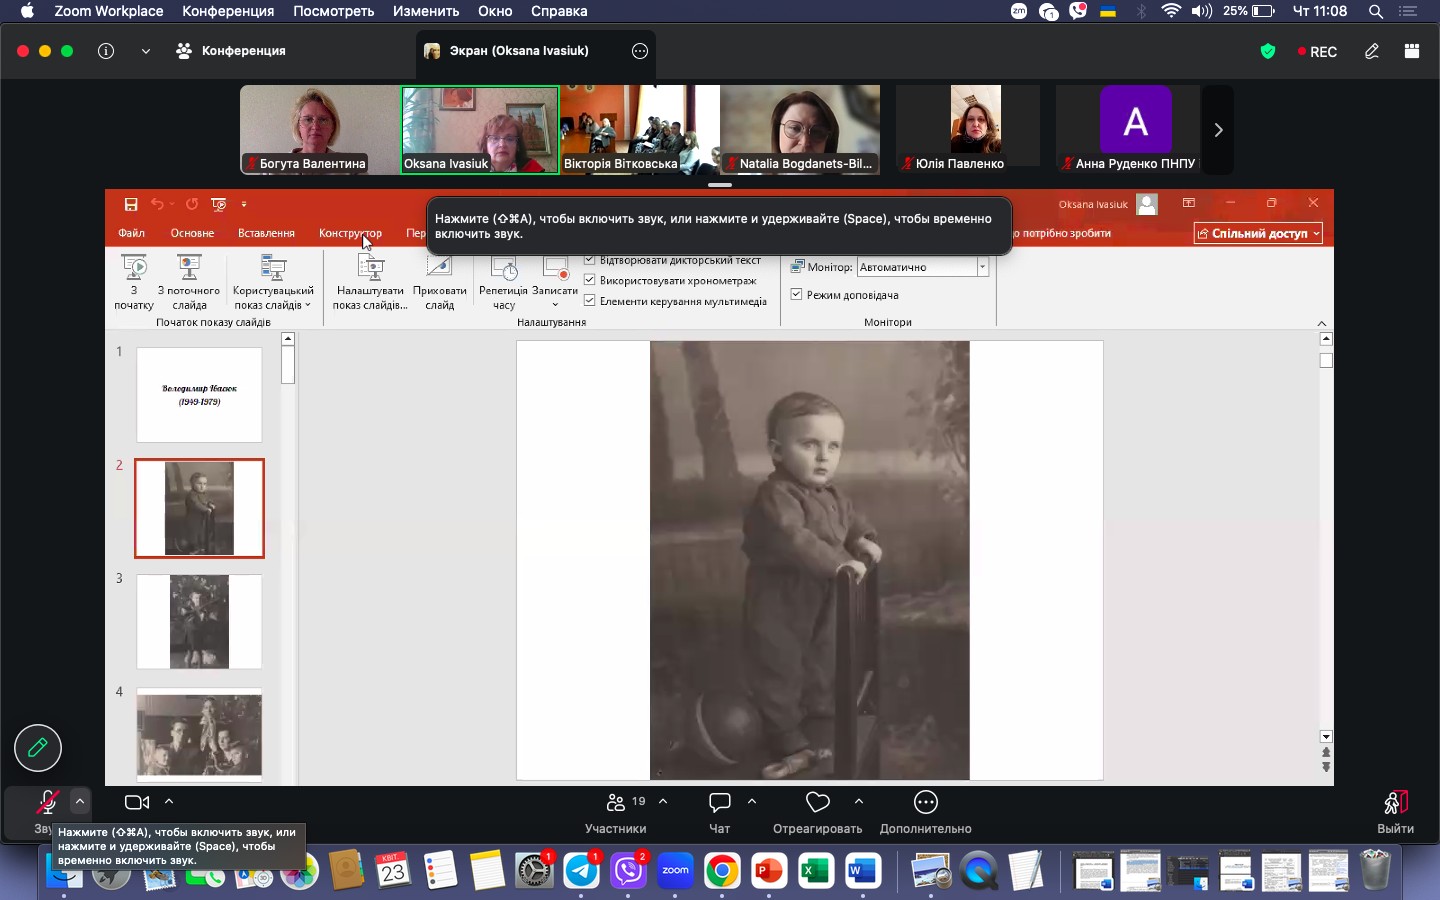The width and height of the screenshot is (1440, 900).
Task: Click the Reactions heart icon
Action: coord(818,804)
